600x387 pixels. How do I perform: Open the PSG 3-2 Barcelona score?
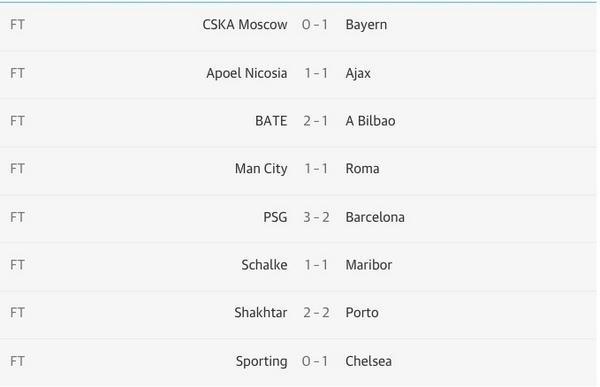(316, 217)
